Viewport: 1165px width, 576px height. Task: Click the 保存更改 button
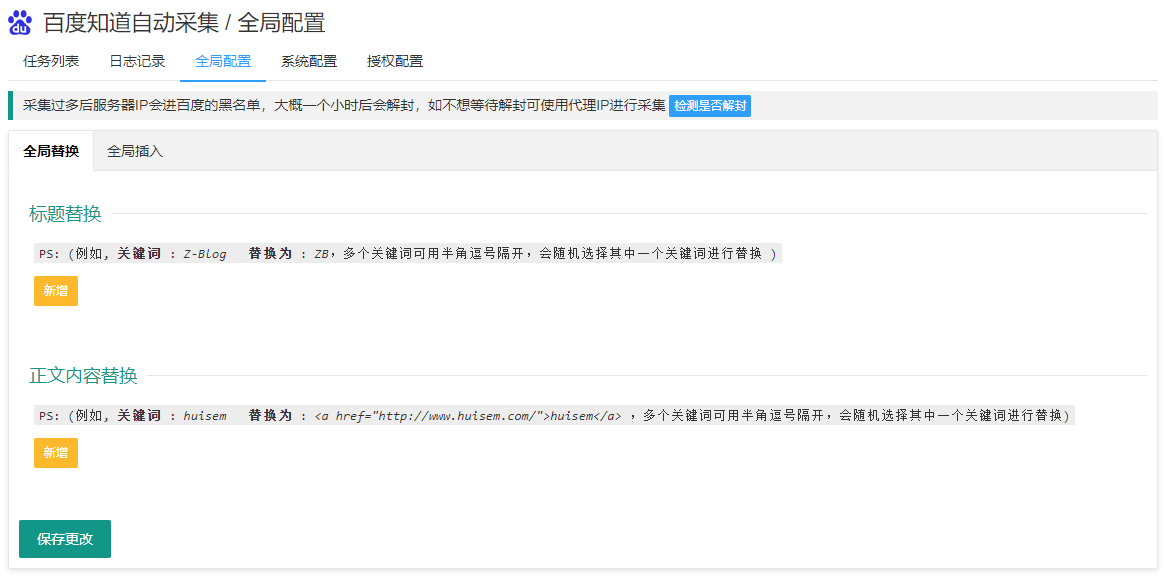[x=65, y=539]
